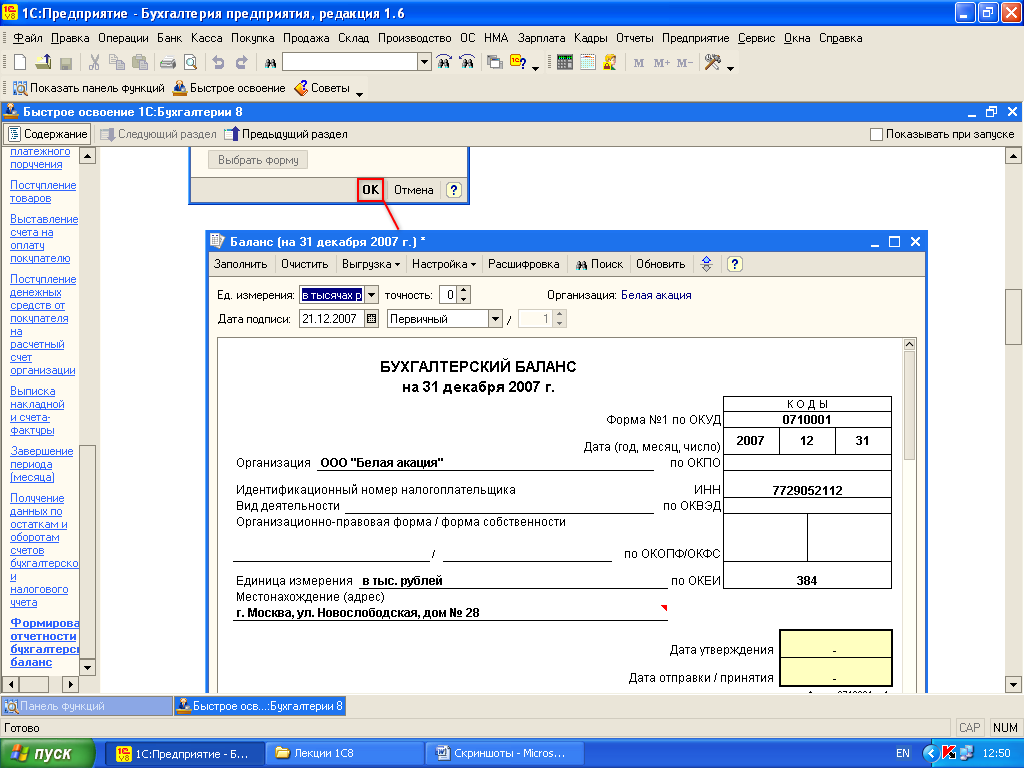Screen dimensions: 1024x768
Task: Click EN language indicator in tray
Action: pyautogui.click(x=903, y=754)
